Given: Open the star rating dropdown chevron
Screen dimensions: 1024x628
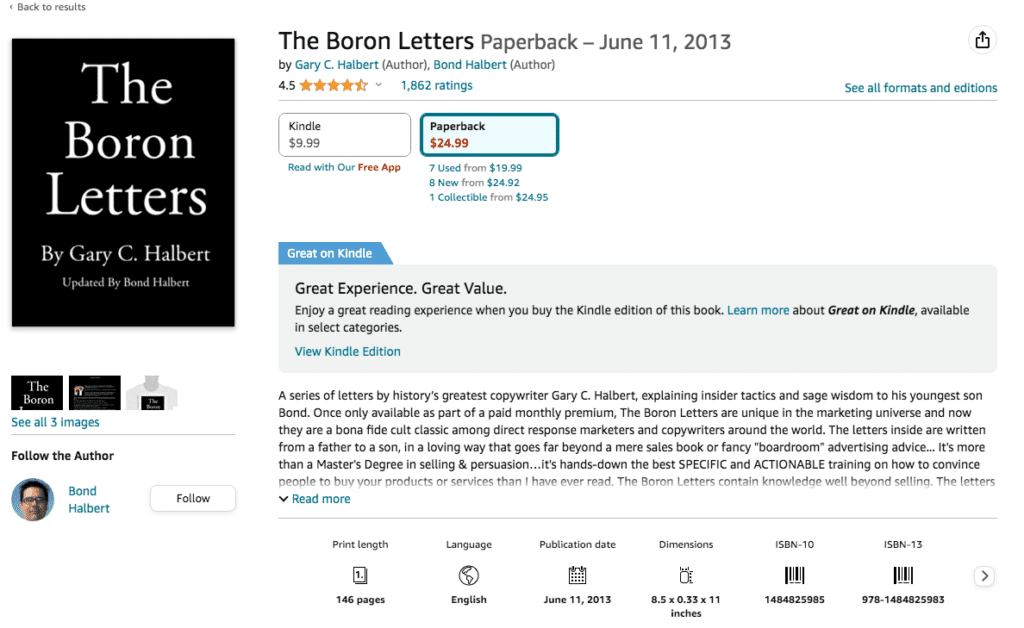Looking at the screenshot, I should (378, 85).
